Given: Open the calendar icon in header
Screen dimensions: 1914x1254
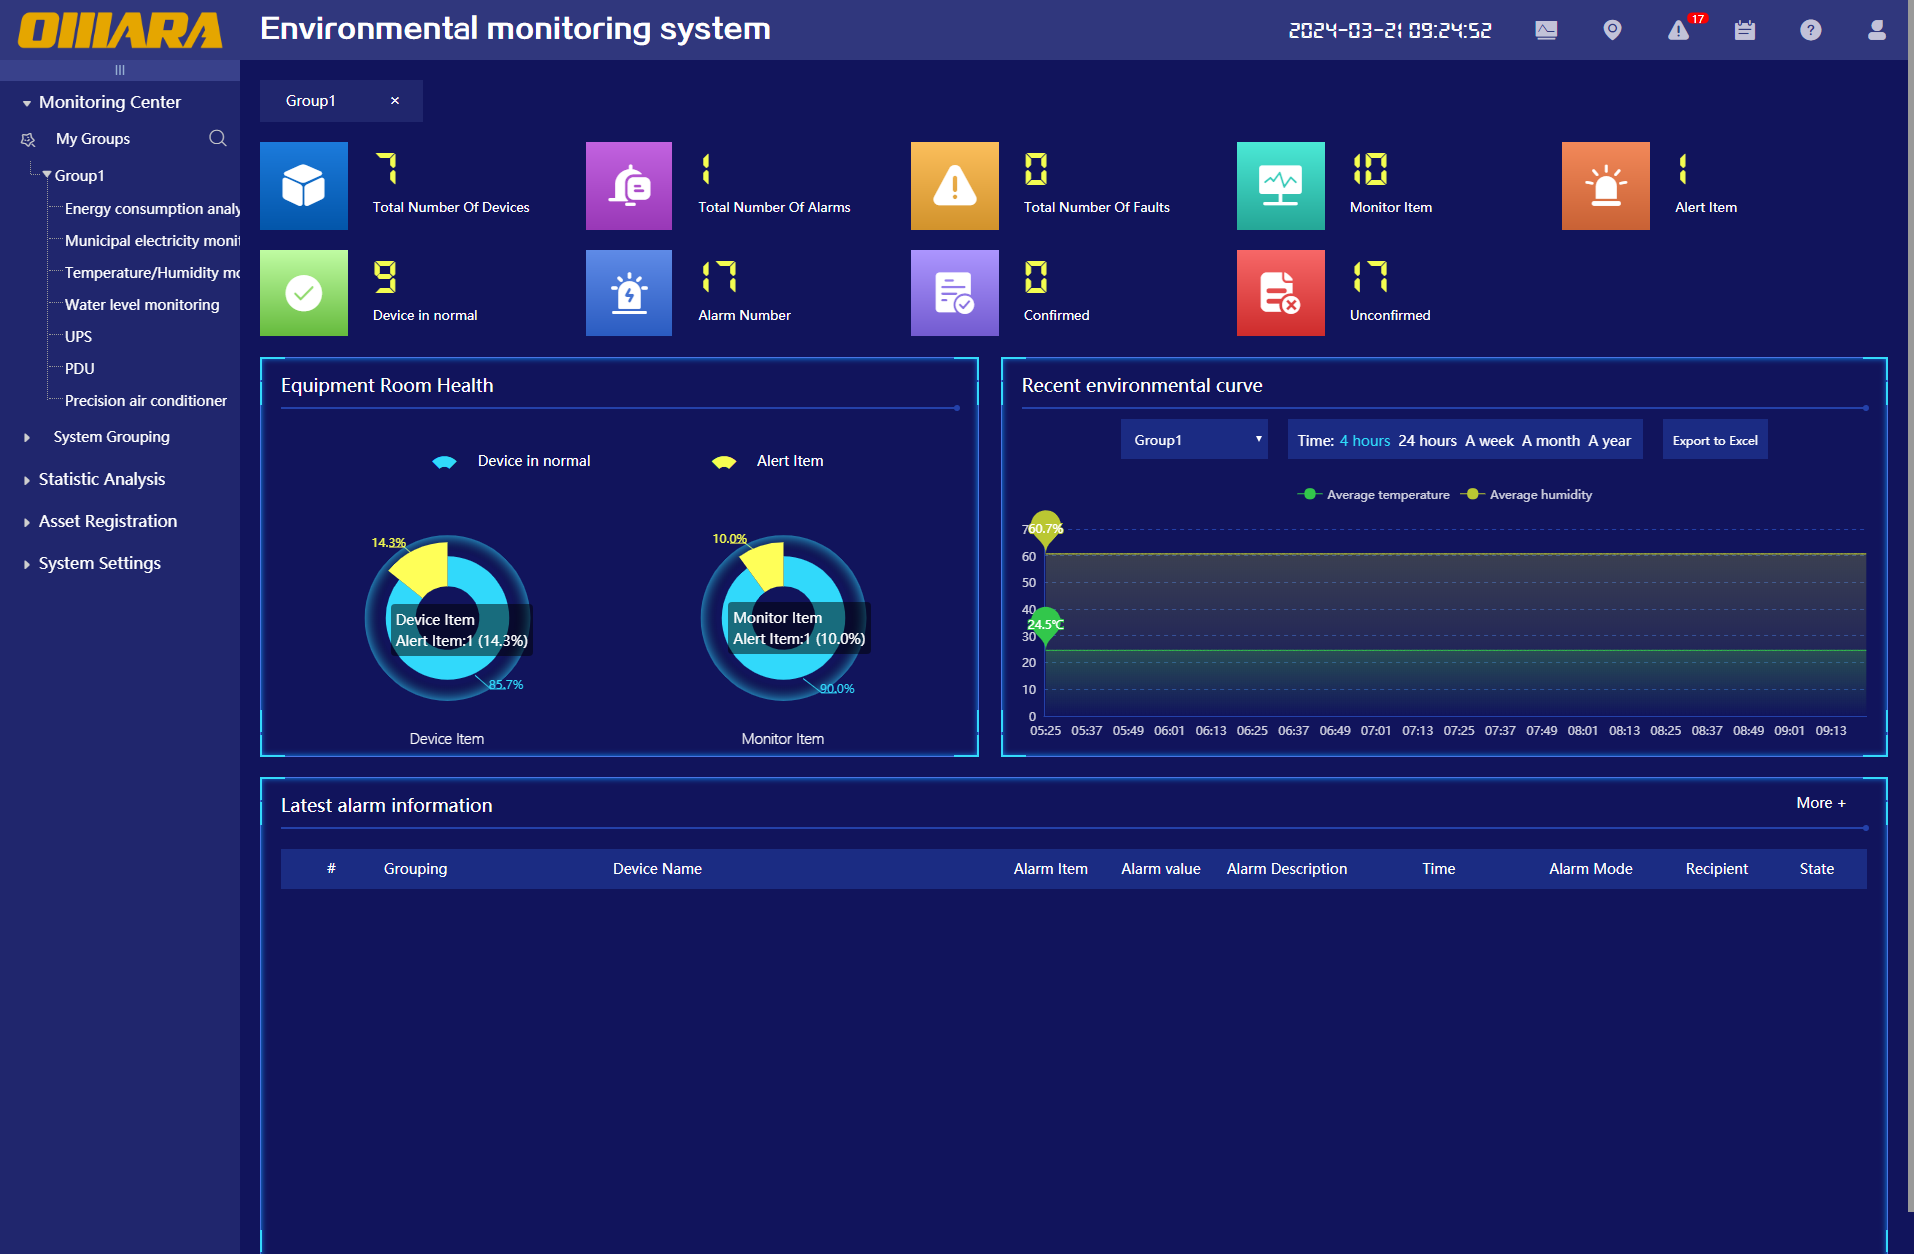Looking at the screenshot, I should [x=1745, y=30].
